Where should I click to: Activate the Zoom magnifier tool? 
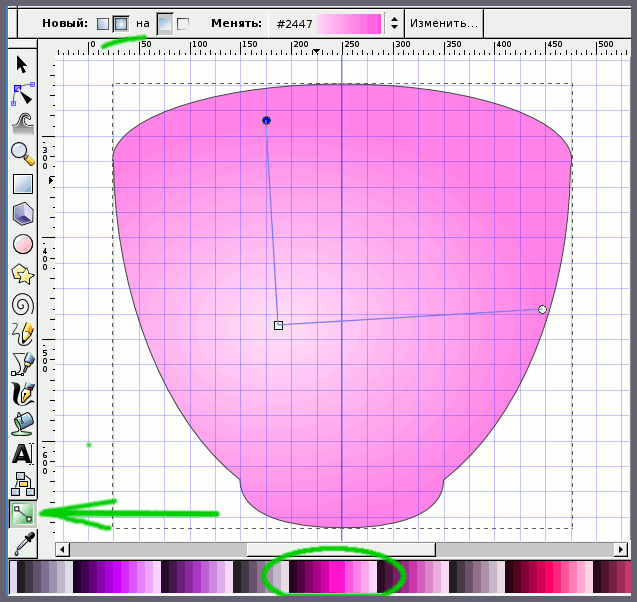(x=22, y=153)
